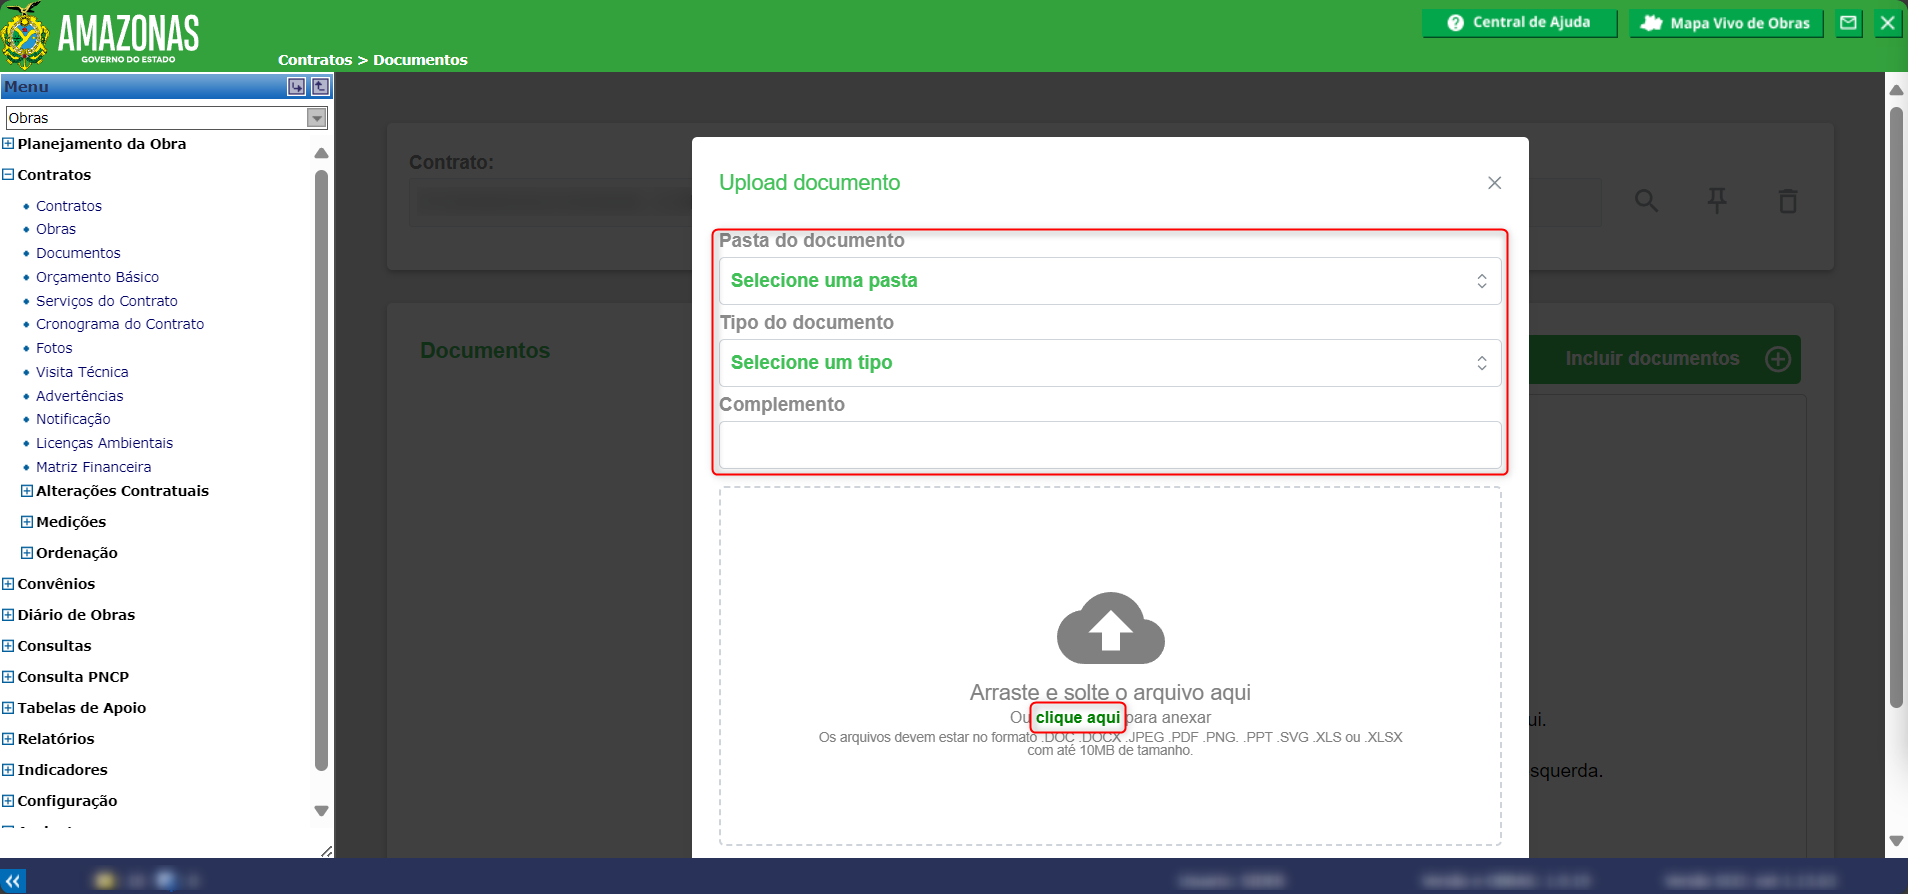The width and height of the screenshot is (1908, 894).
Task: Open Licenças Ambientais
Action: tap(104, 443)
